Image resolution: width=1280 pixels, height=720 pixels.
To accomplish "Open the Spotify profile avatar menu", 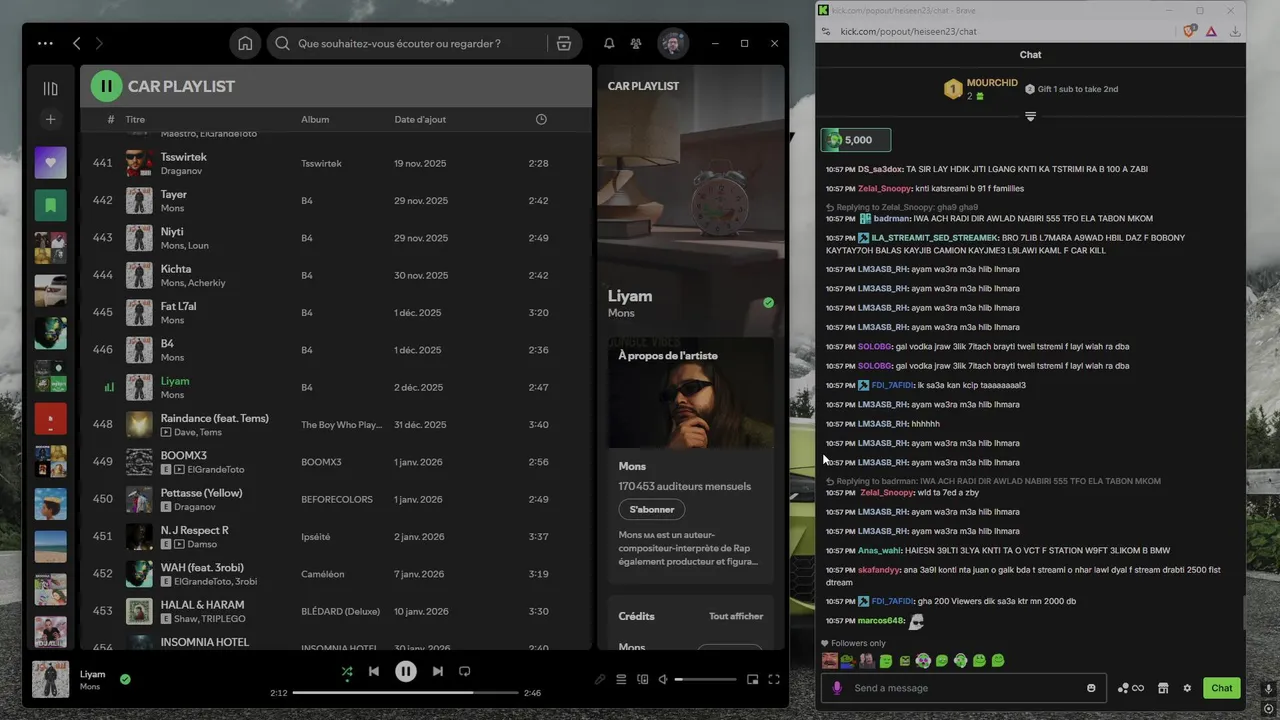I will [673, 43].
